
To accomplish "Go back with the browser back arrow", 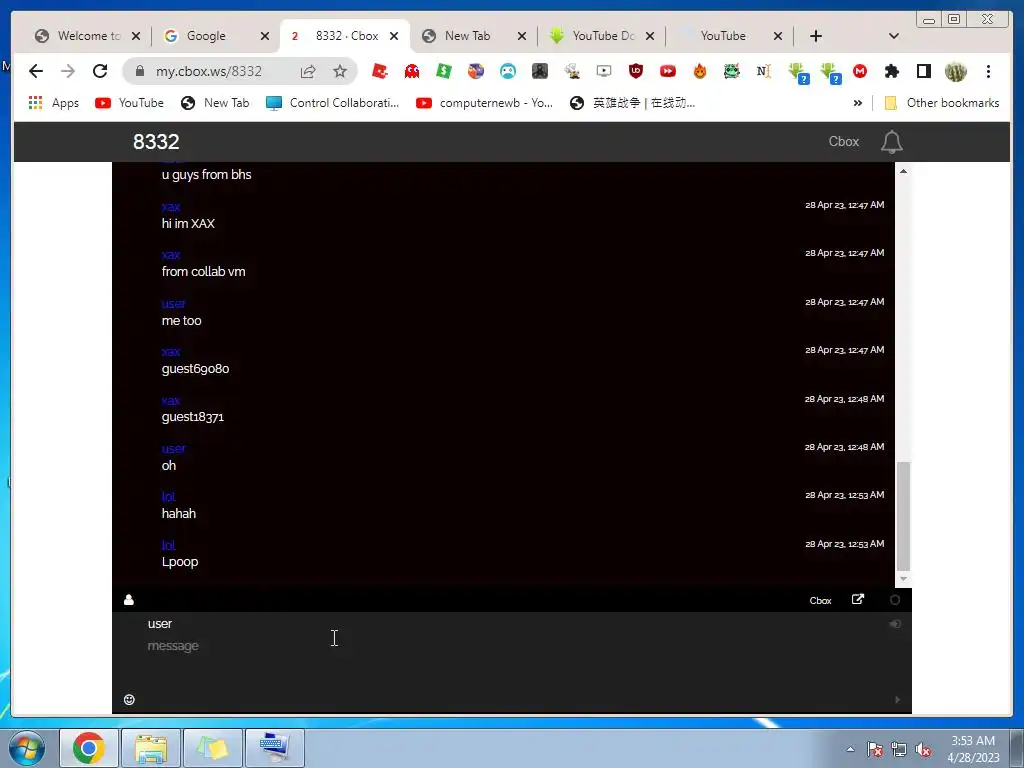I will pos(36,71).
